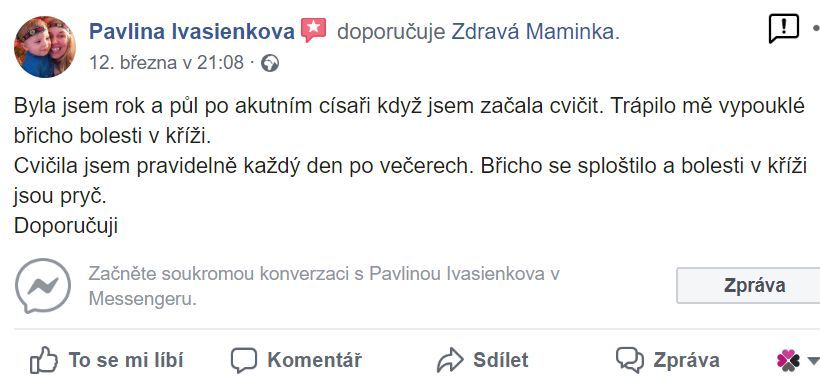Click the pink clover page avatar icon
This screenshot has height=377, width=820.
pos(788,360)
